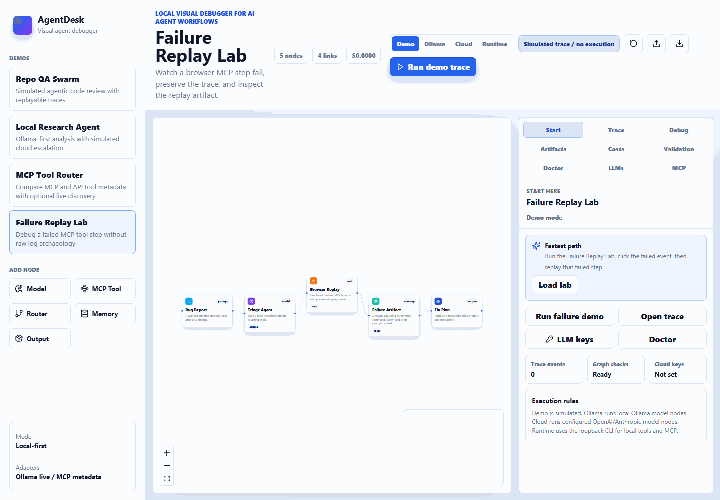
Task: Add an Output node
Action: coord(40,339)
